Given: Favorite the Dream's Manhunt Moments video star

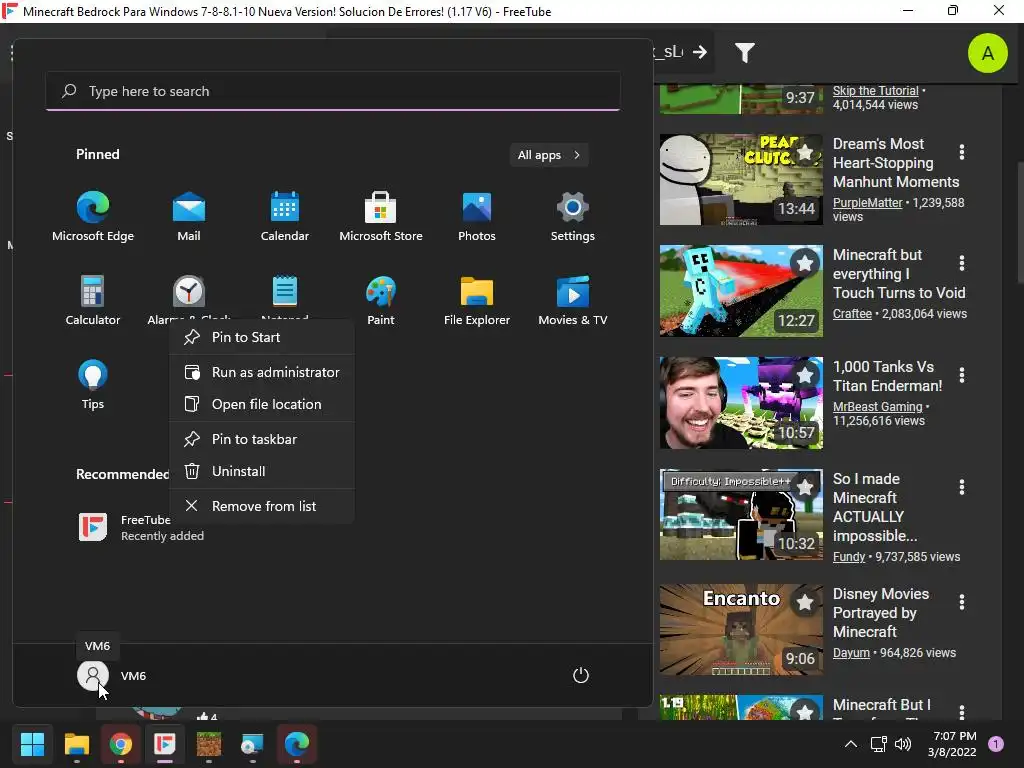Looking at the screenshot, I should click(805, 152).
